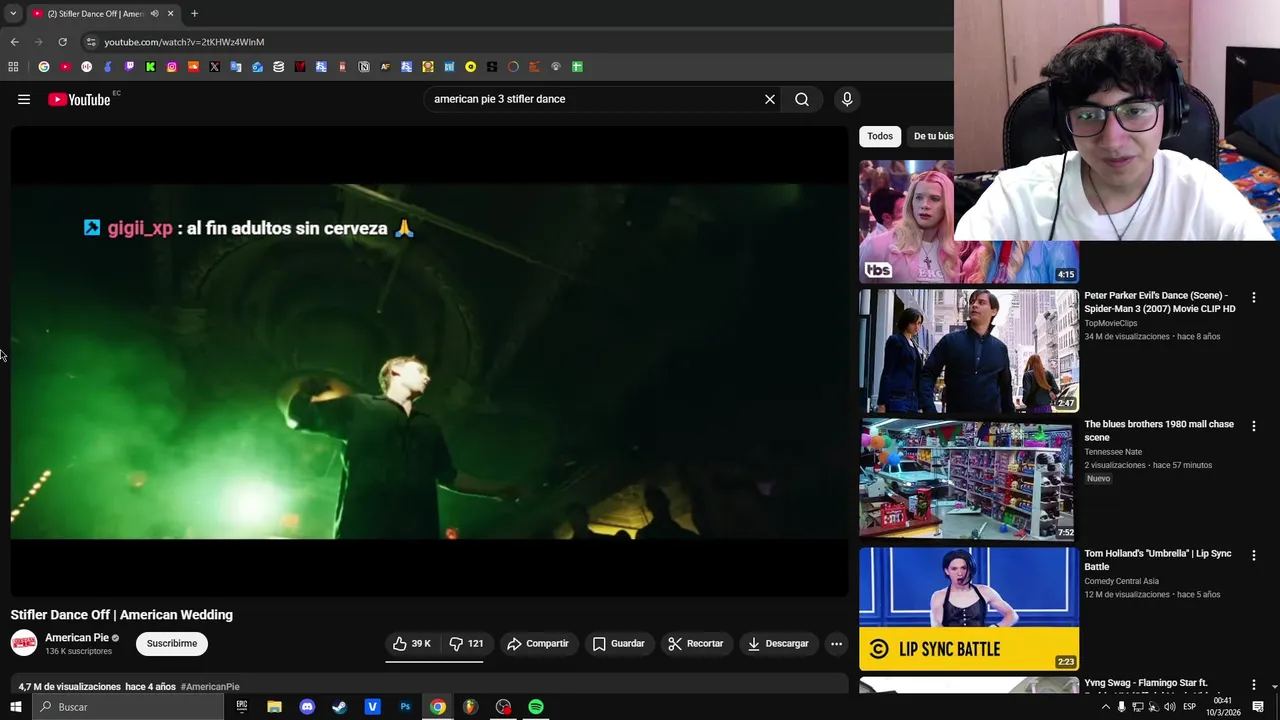Open the Peter Parker Evil's Dance thumbnail
Screen dimensions: 1280x720
click(969, 351)
